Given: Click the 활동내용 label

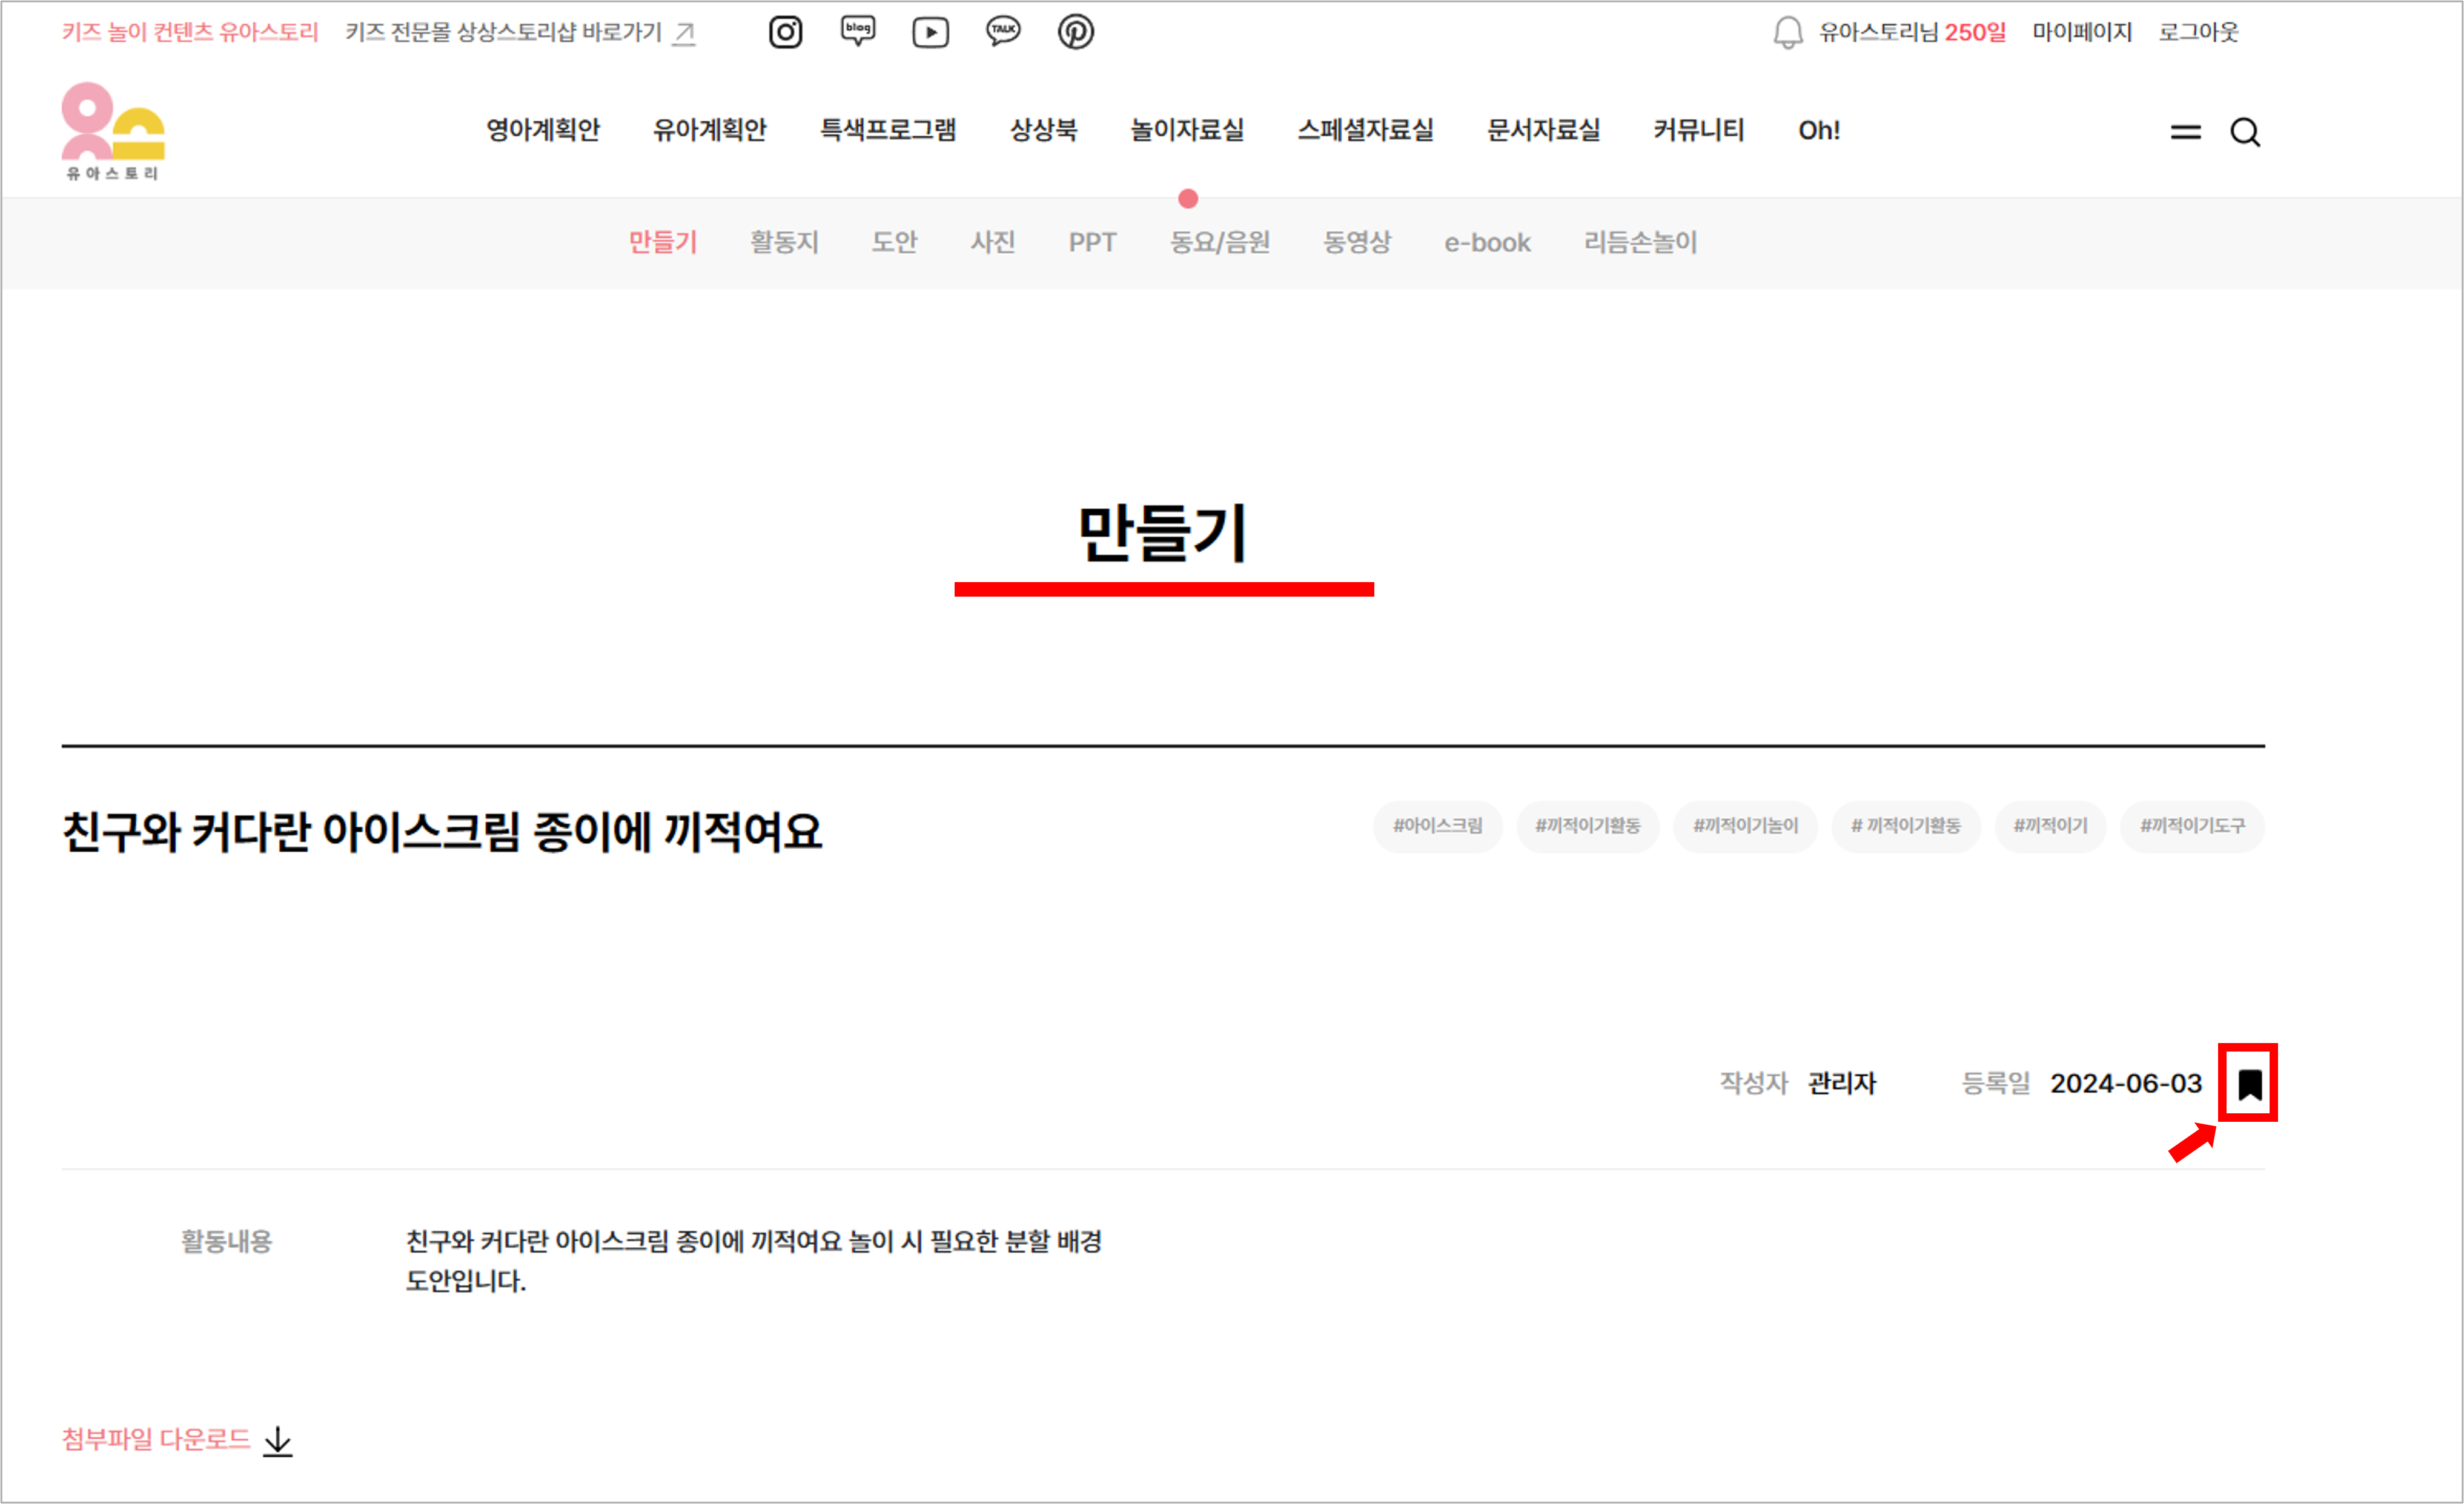Looking at the screenshot, I should 226,1242.
